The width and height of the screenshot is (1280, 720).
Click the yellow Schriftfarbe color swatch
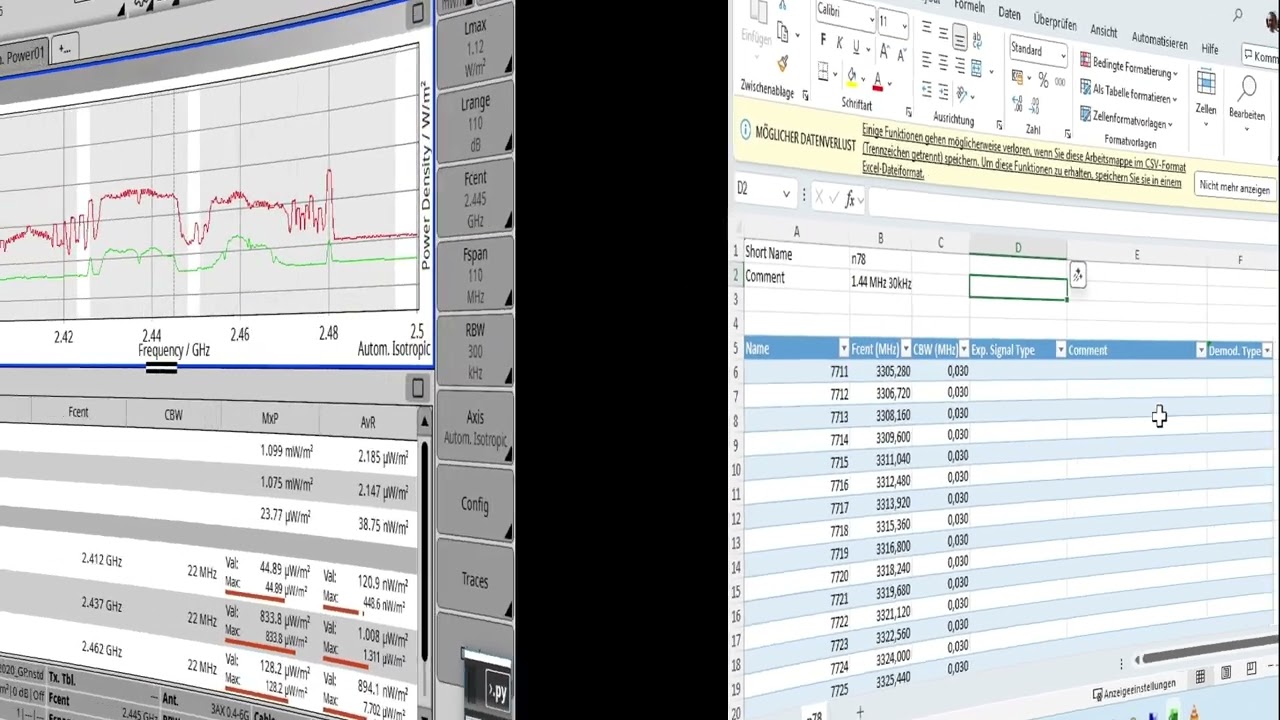pyautogui.click(x=853, y=85)
